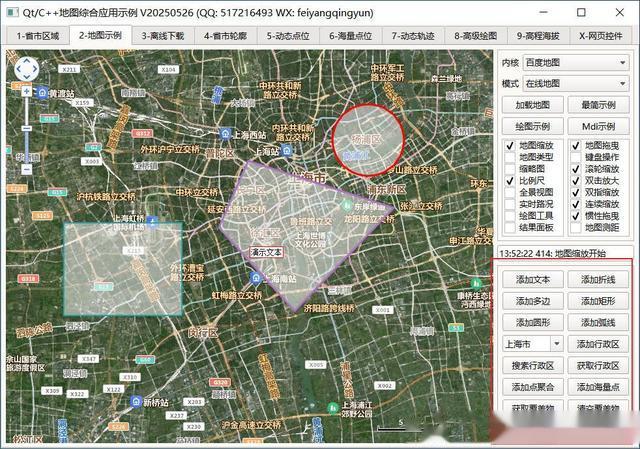Click the 东岸绿 park icon
This screenshot has height=449, width=640.
pyautogui.click(x=347, y=206)
